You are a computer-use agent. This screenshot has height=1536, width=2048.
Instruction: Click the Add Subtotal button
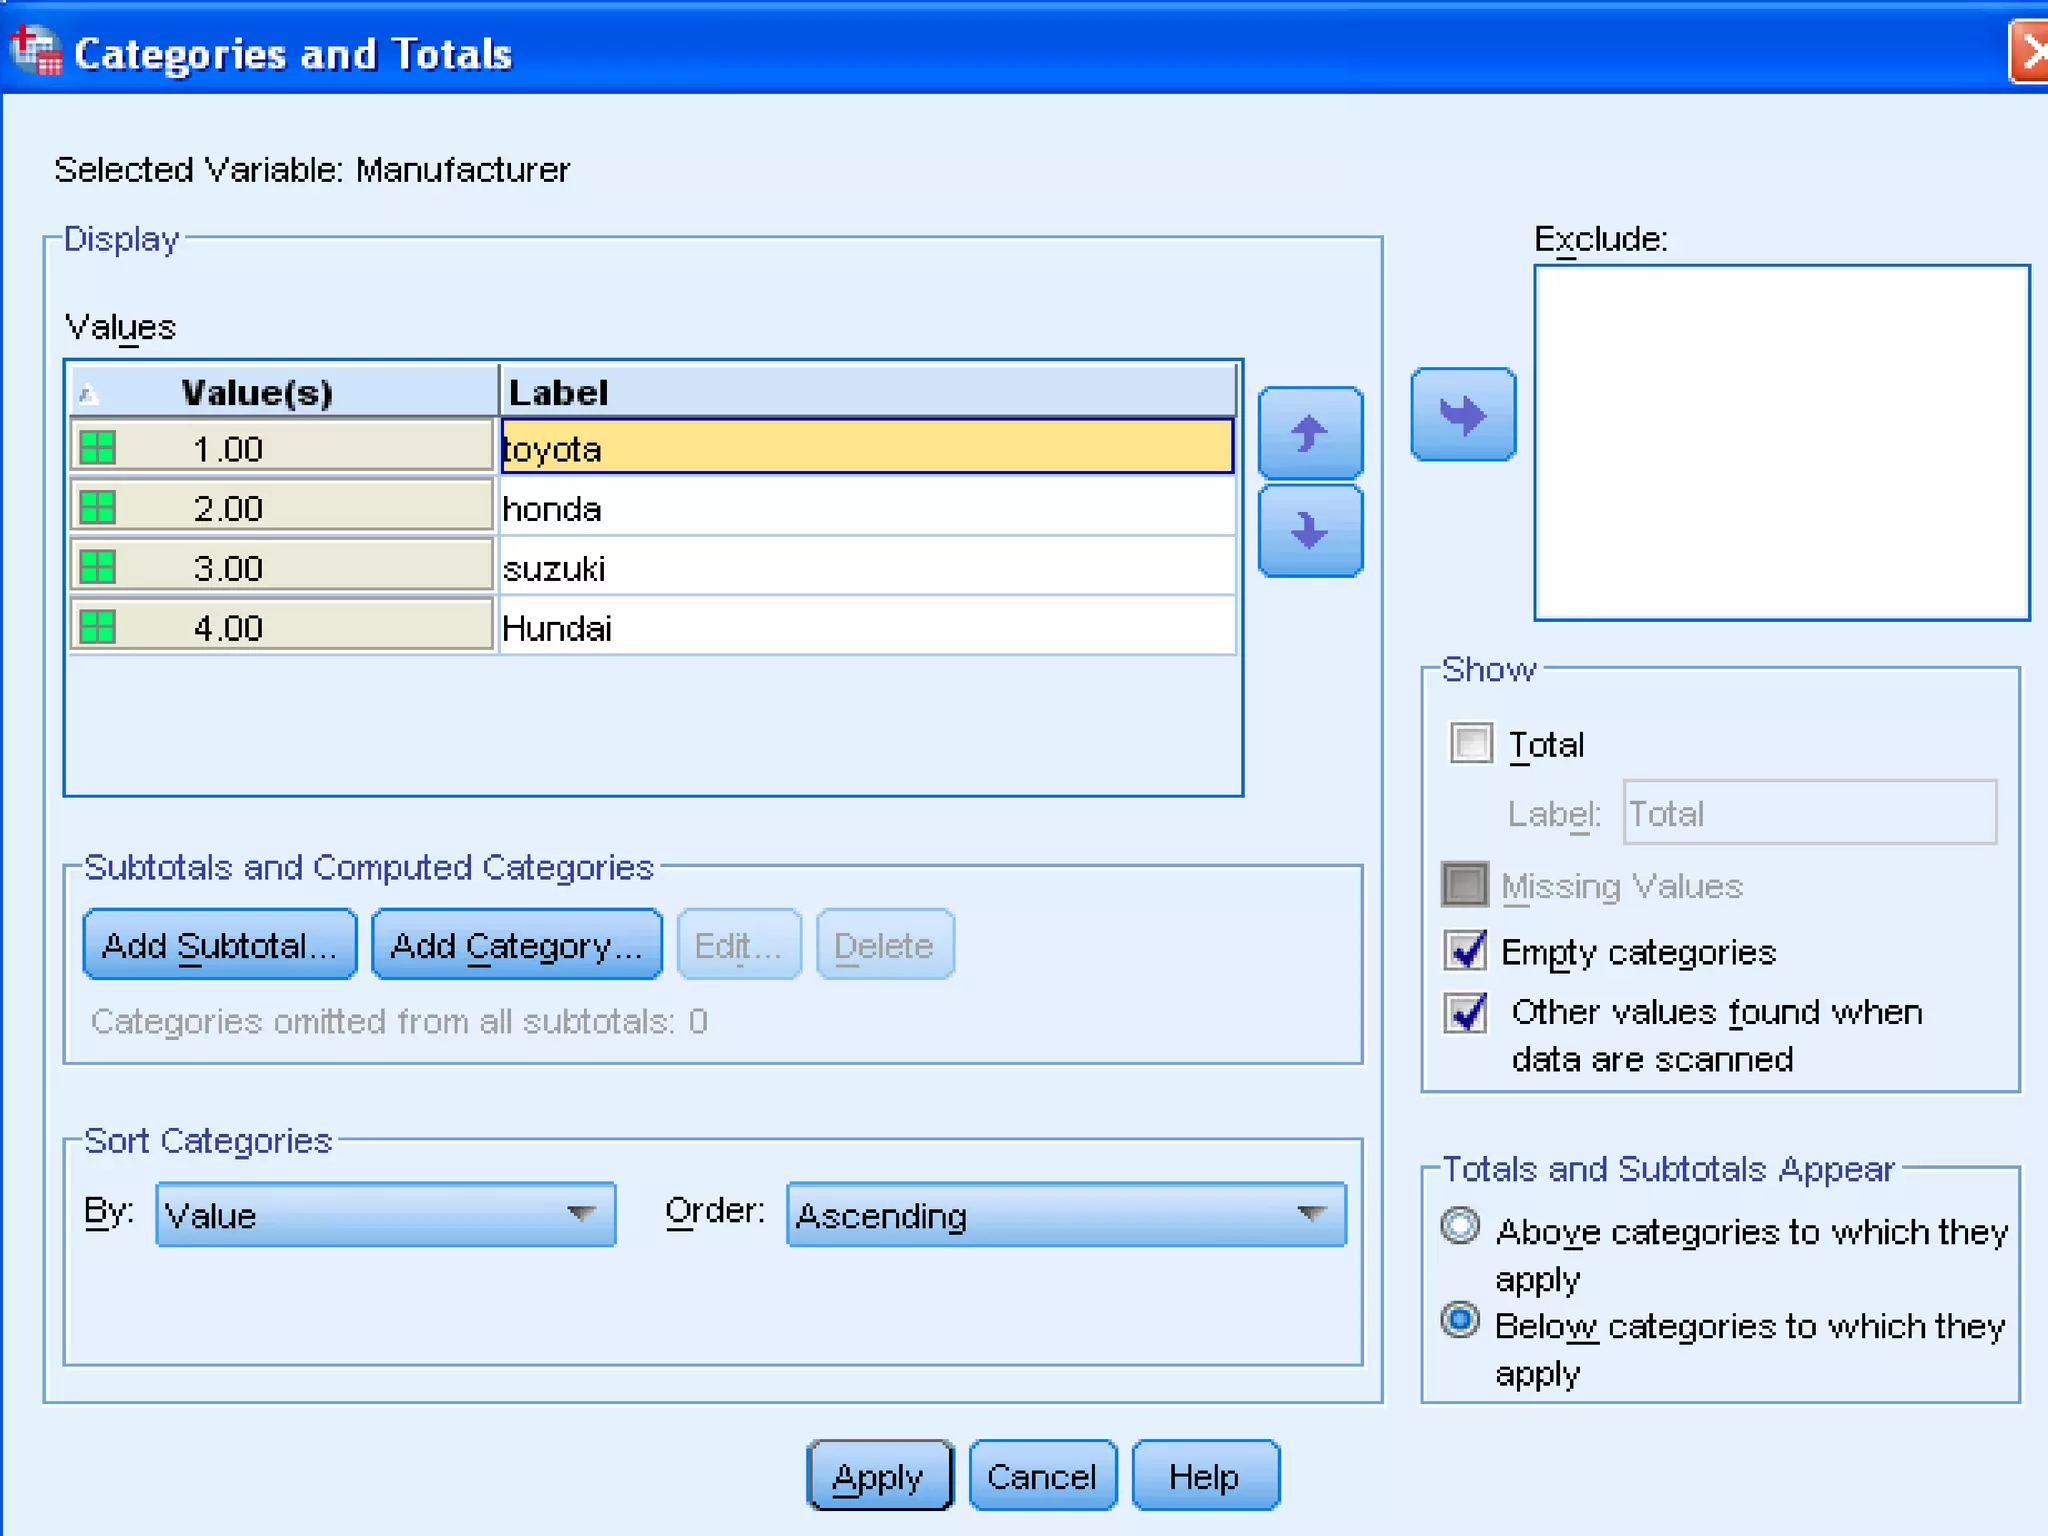coord(219,944)
